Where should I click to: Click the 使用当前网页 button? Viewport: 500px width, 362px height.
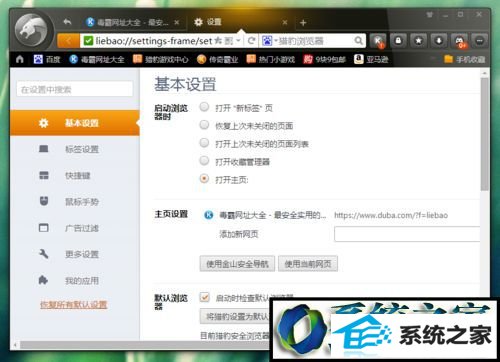[x=308, y=264]
